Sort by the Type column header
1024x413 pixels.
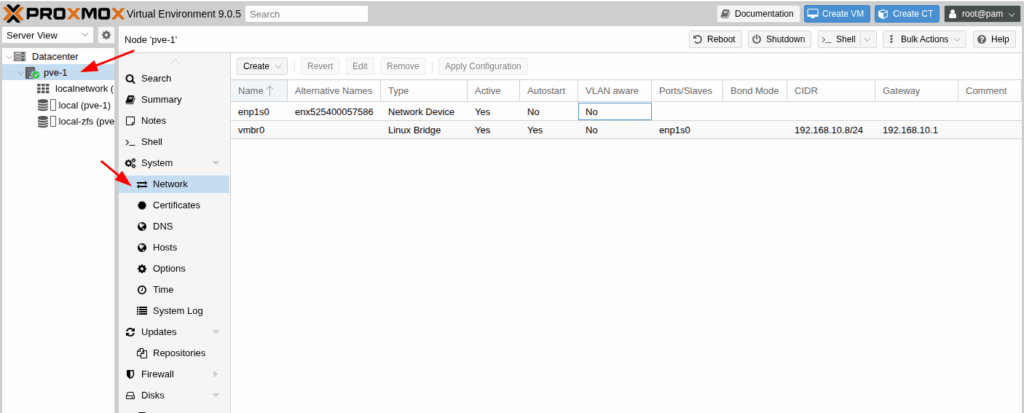424,91
